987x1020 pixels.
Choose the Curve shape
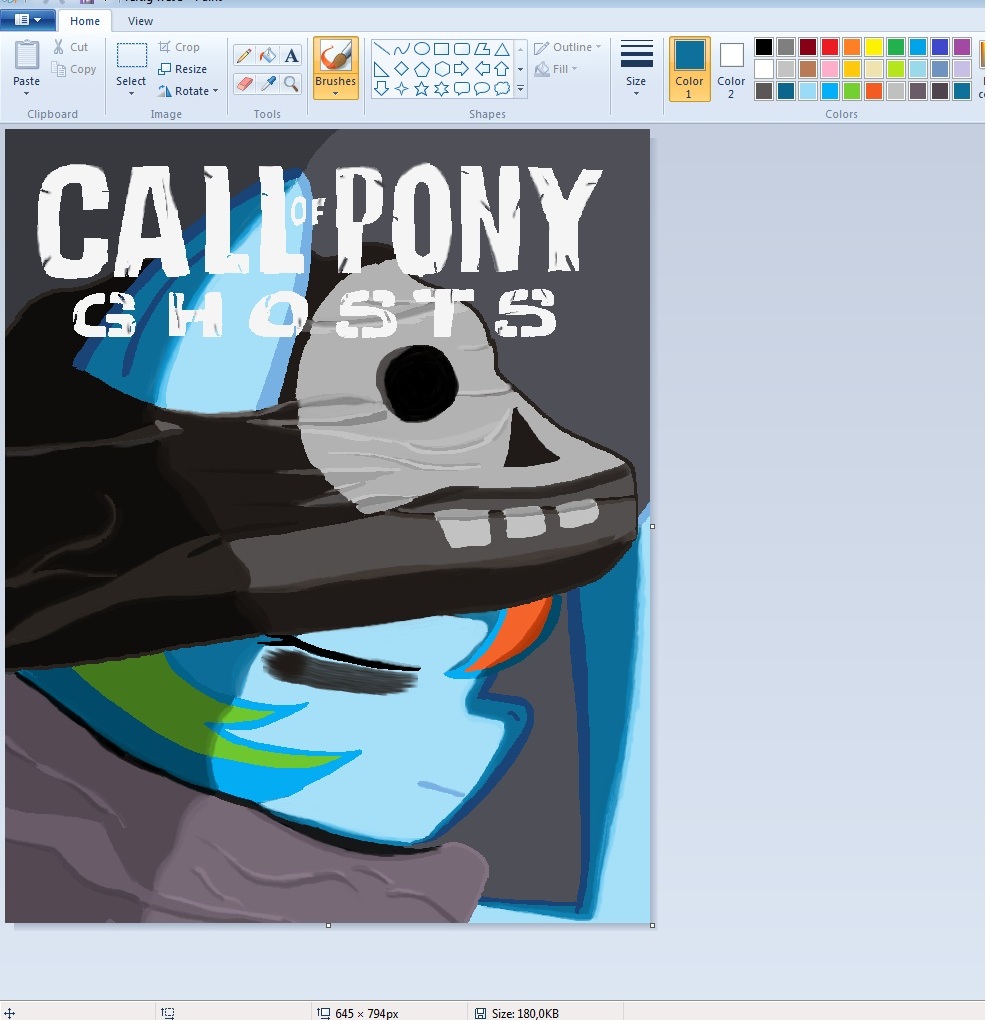[x=401, y=49]
